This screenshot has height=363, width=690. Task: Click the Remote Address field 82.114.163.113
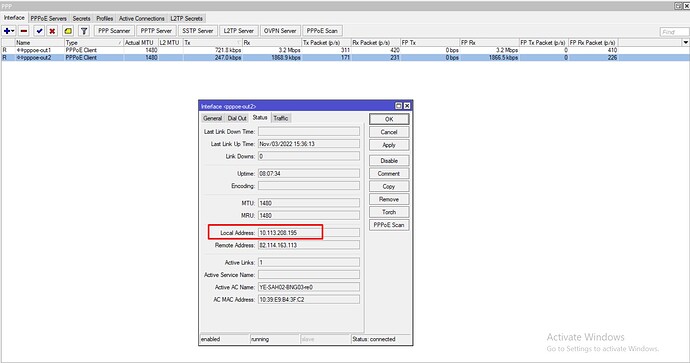point(308,245)
